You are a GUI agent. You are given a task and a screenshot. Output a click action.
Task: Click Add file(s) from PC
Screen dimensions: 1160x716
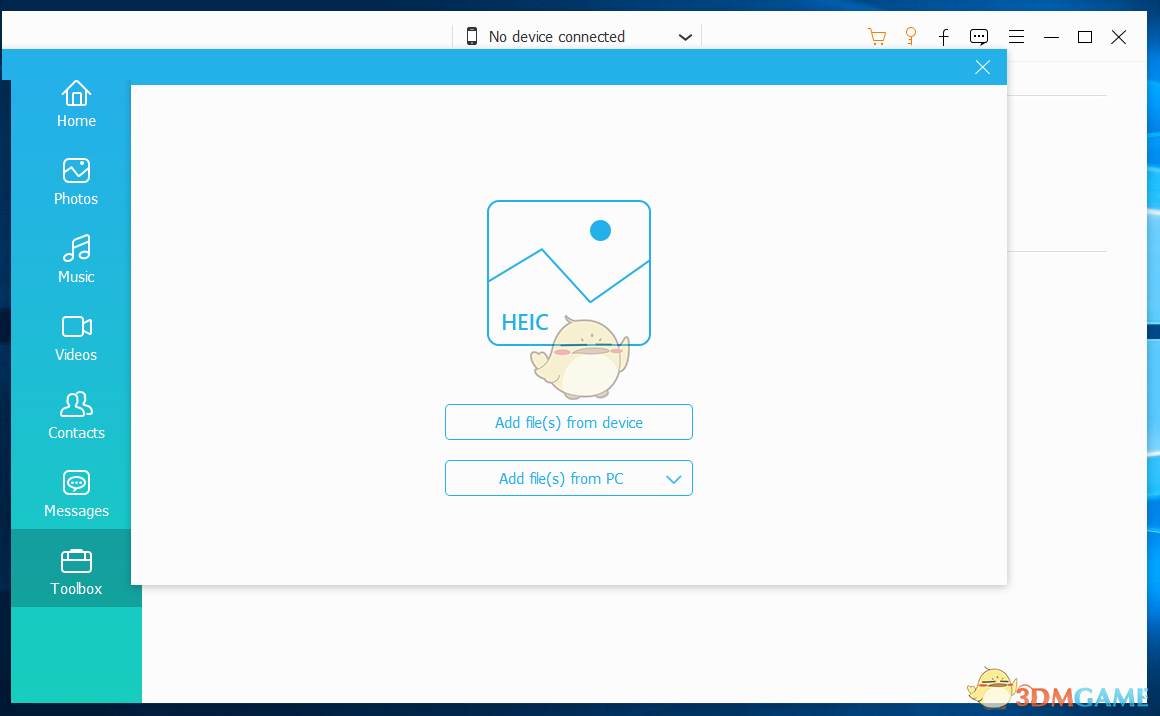(x=561, y=479)
